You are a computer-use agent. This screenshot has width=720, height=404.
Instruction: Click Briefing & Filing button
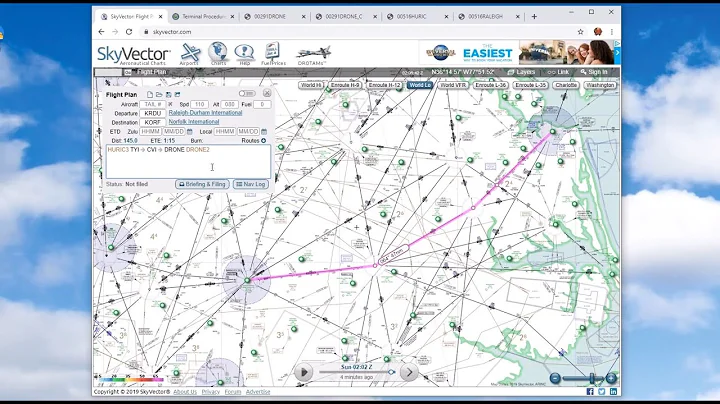coord(202,184)
